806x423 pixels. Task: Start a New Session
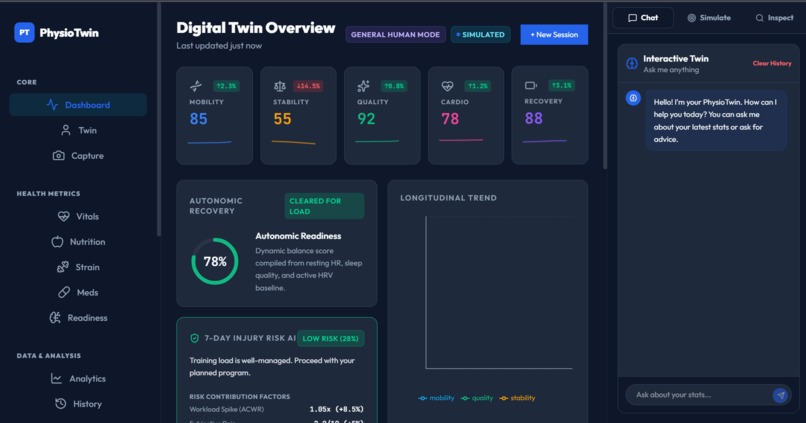pos(554,34)
